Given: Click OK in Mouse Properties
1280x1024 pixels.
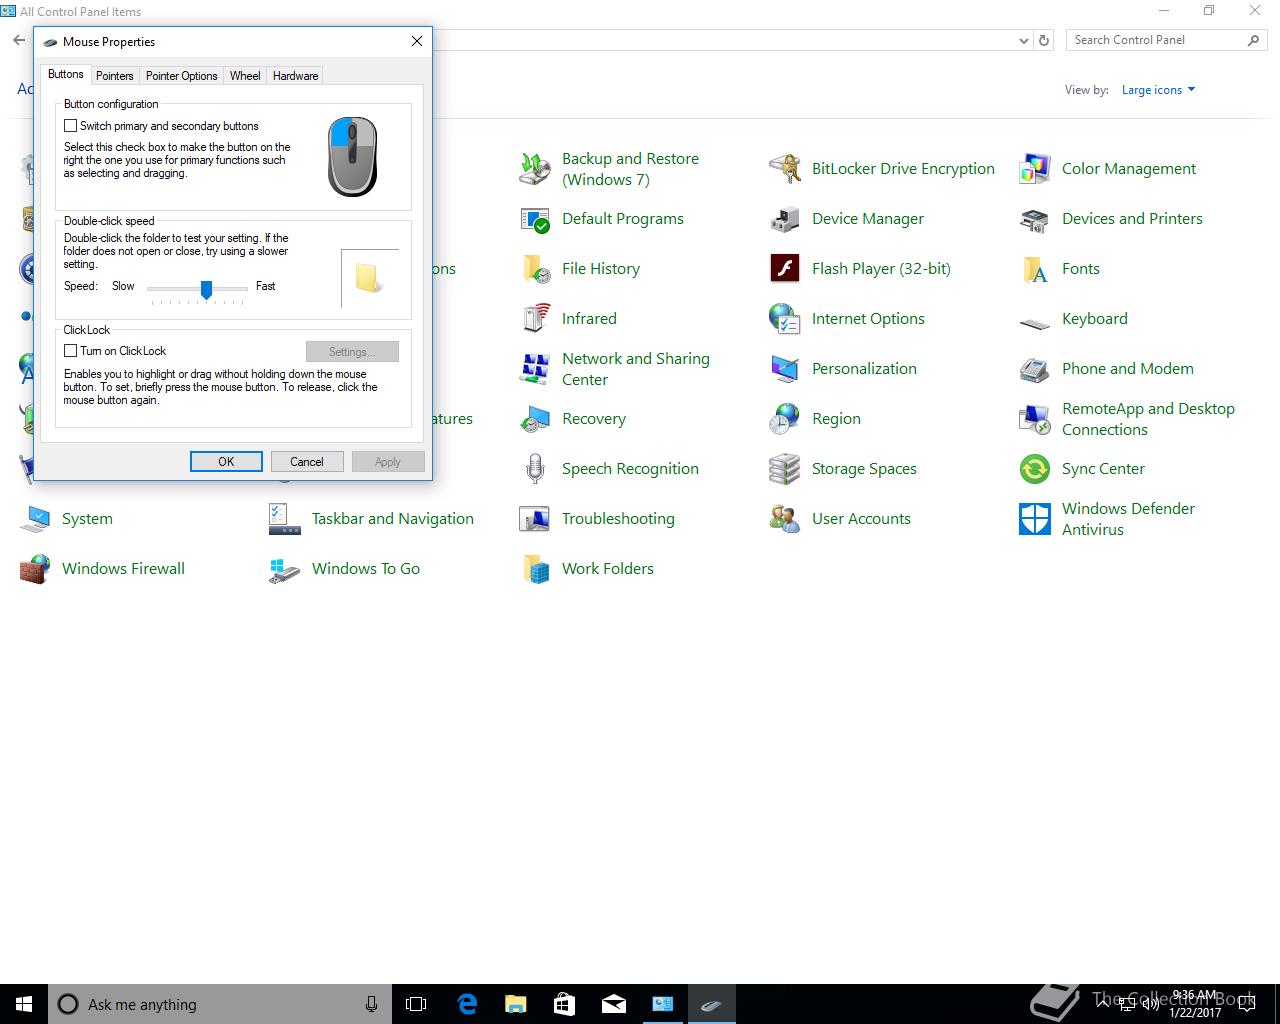Looking at the screenshot, I should coord(226,462).
